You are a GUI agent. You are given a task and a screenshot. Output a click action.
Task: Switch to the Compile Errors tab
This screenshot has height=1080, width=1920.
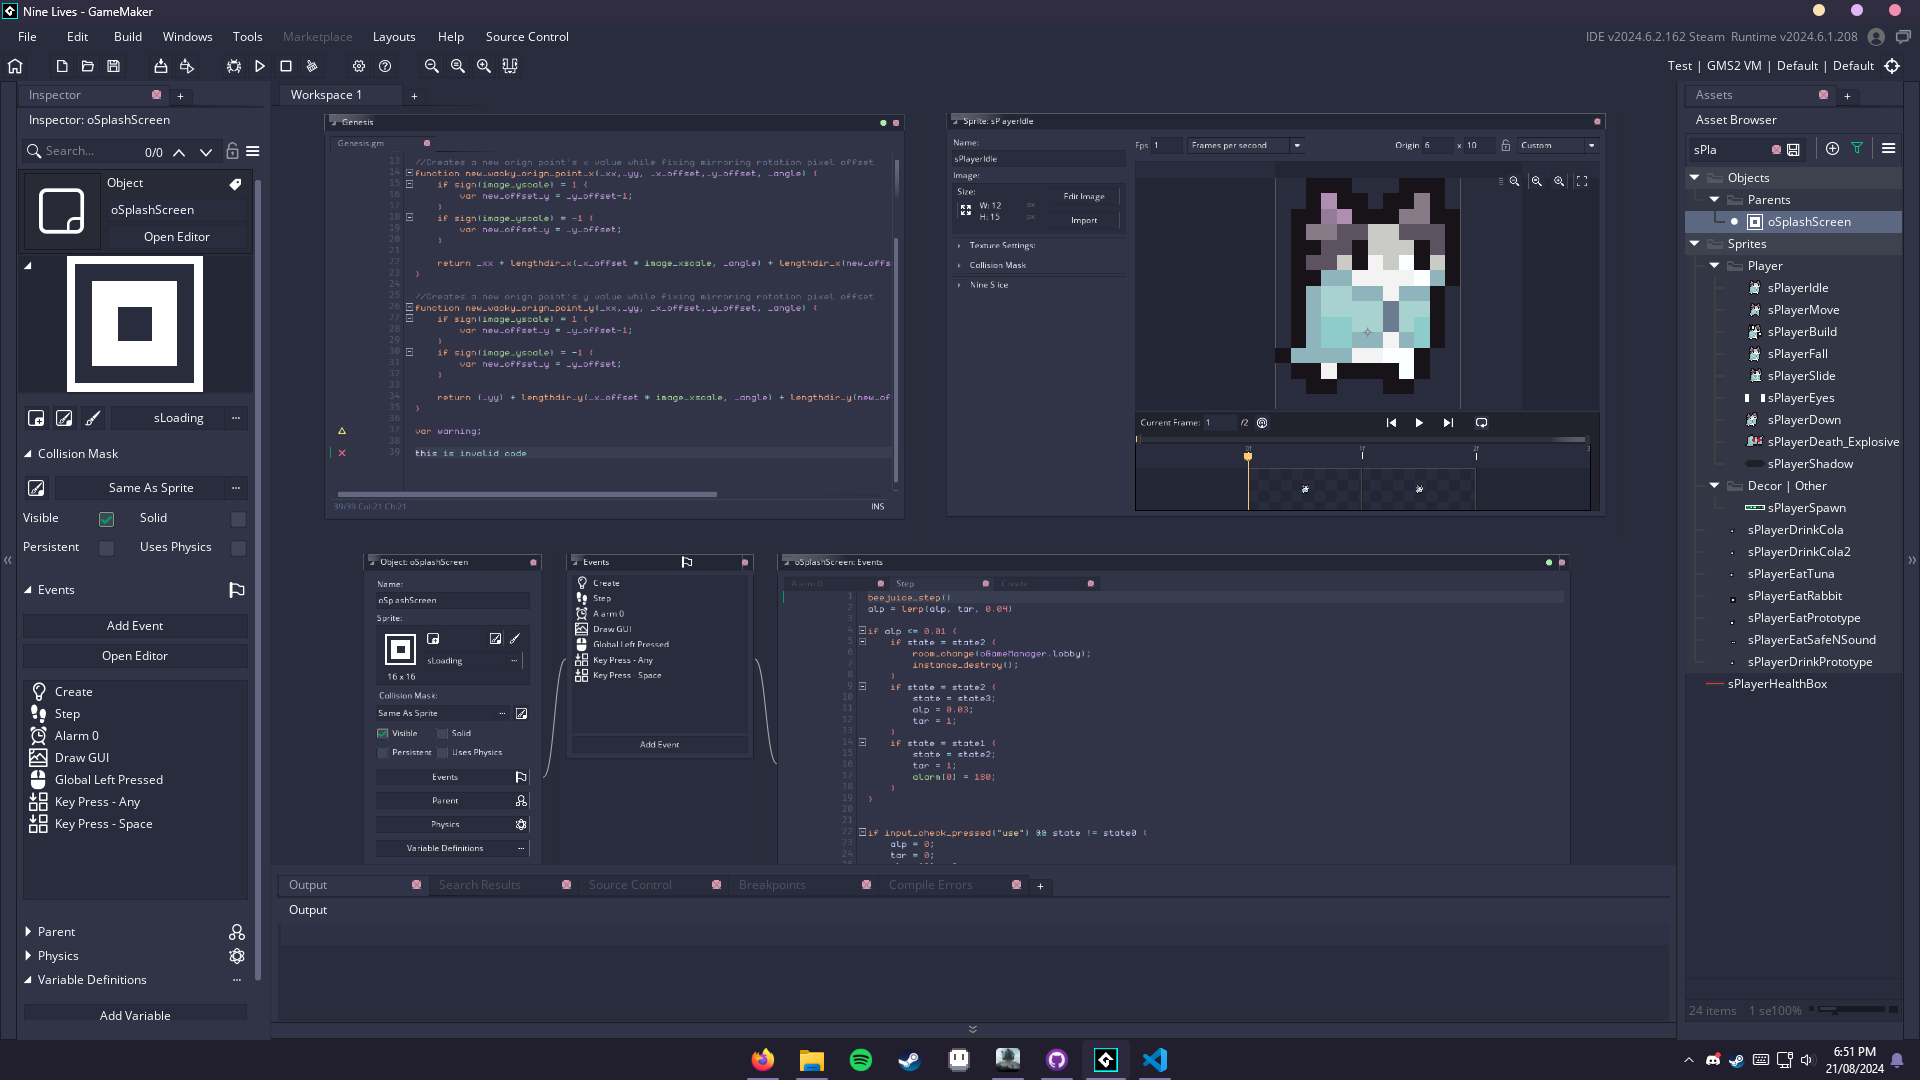(930, 885)
